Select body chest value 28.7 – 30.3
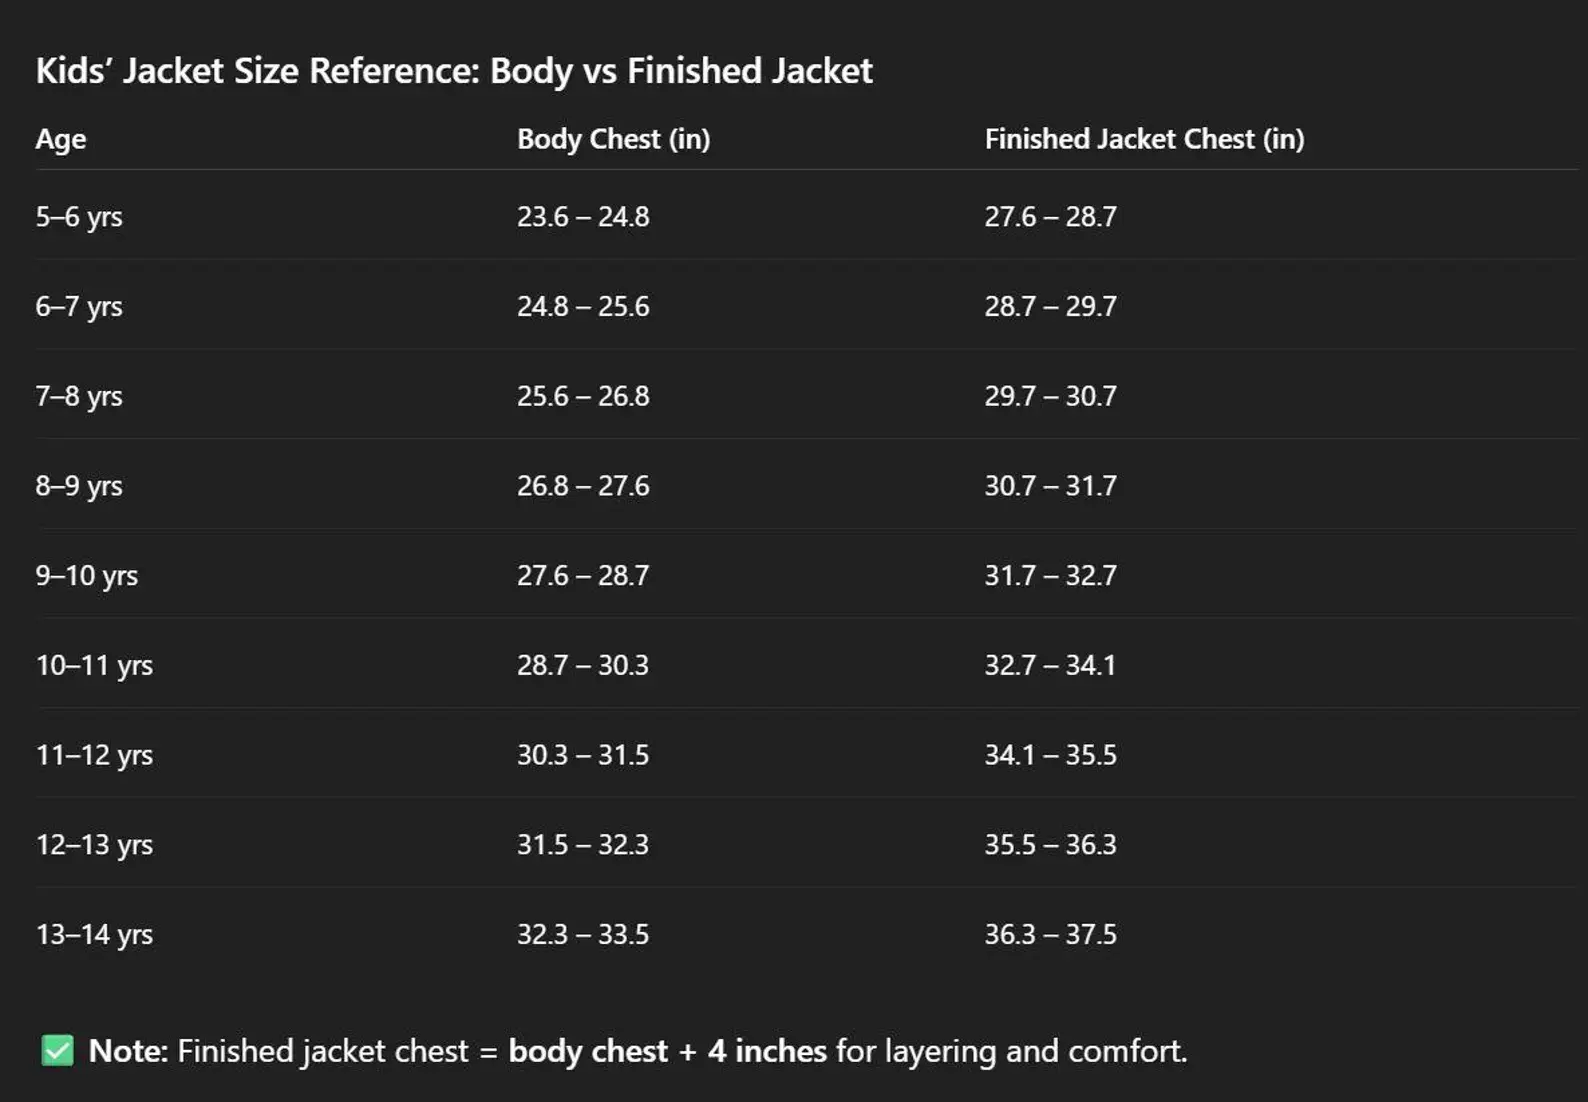 (582, 665)
